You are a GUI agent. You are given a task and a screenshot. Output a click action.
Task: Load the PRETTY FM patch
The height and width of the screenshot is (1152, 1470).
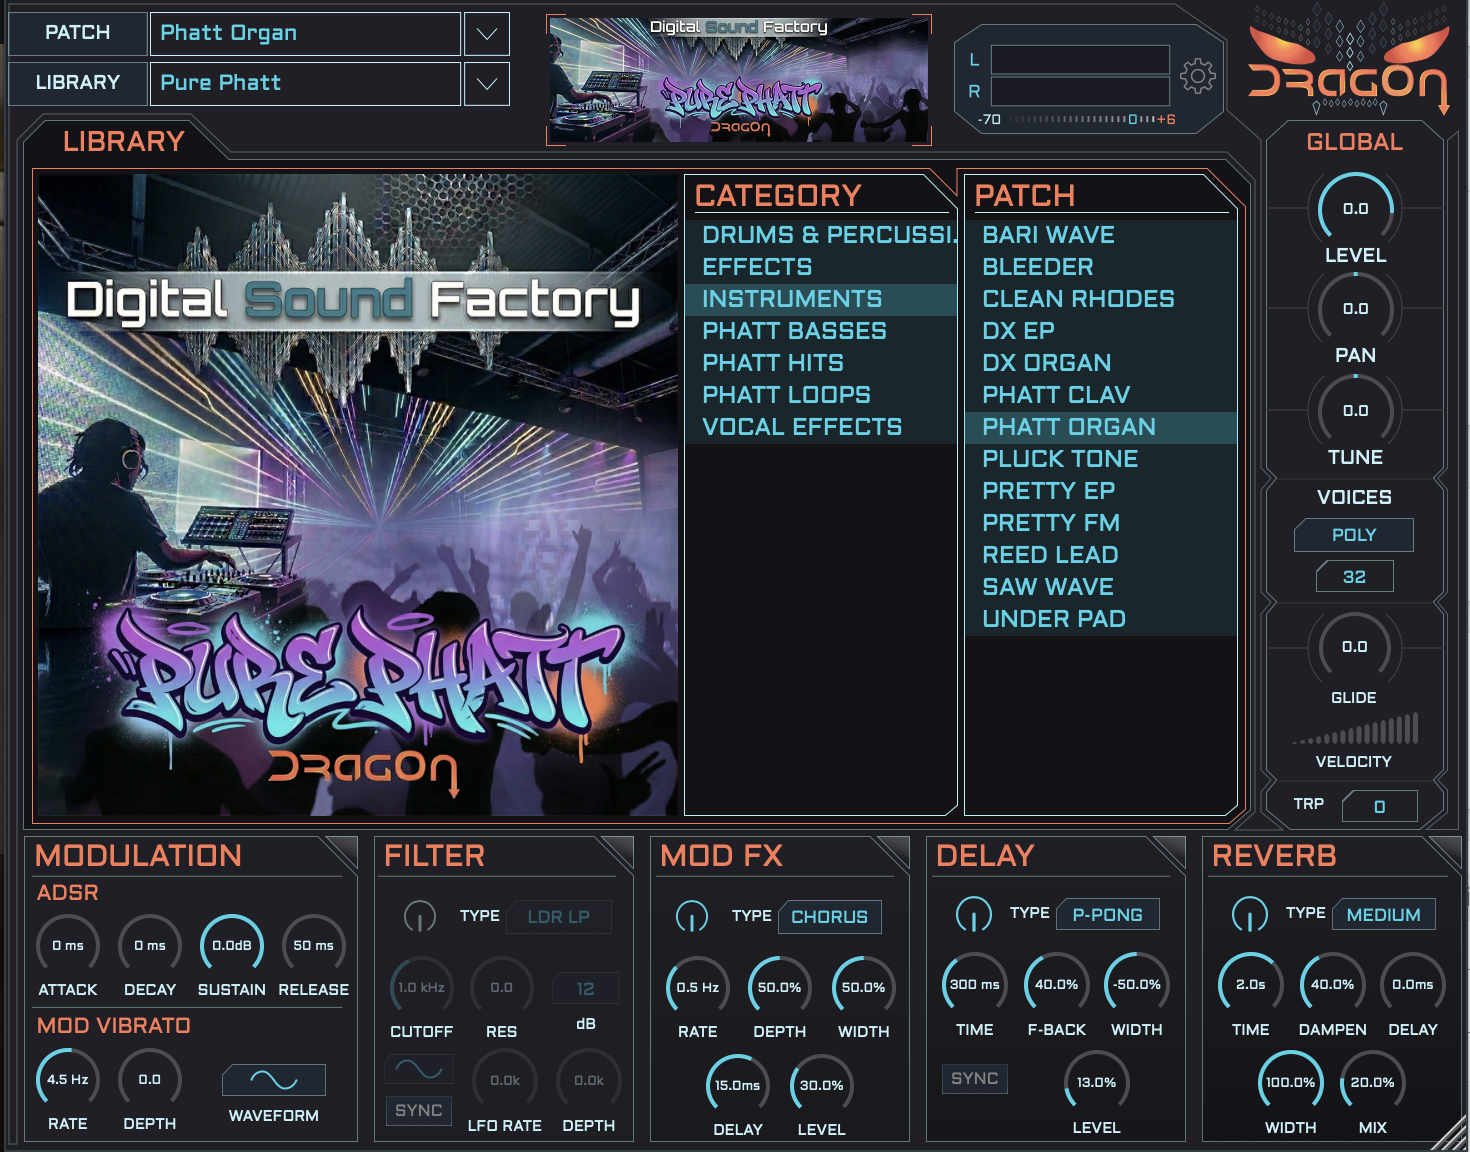[1101, 523]
